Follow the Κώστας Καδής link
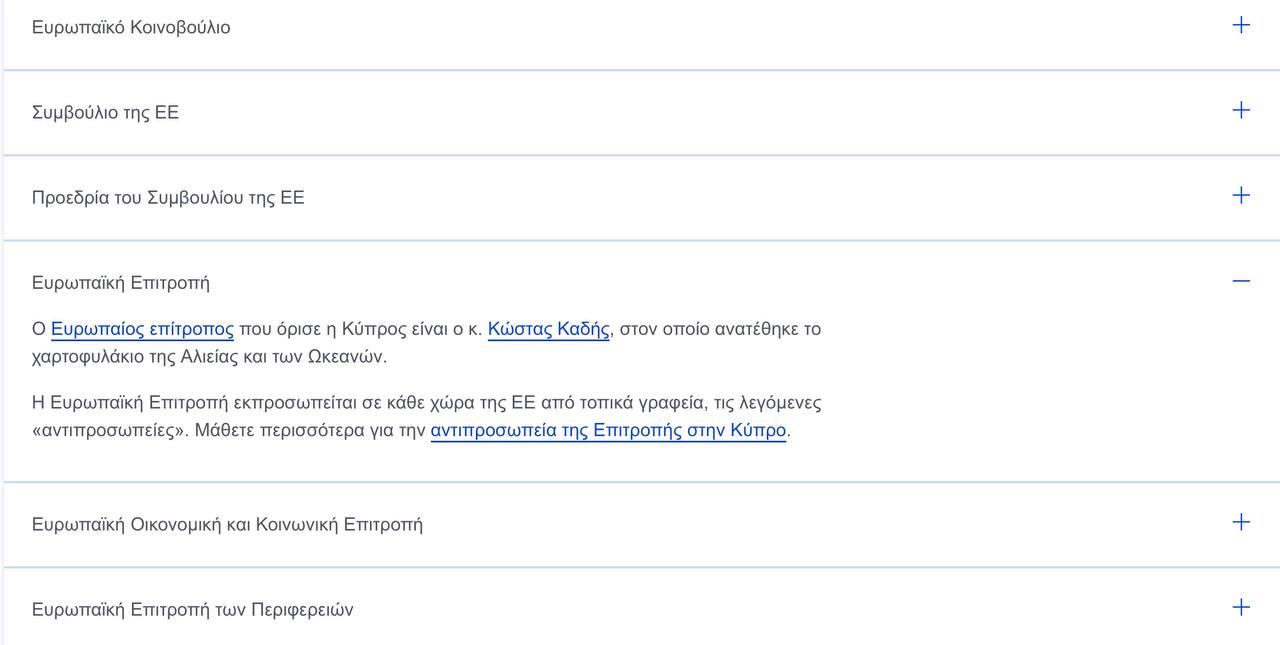This screenshot has height=645, width=1280. point(548,329)
